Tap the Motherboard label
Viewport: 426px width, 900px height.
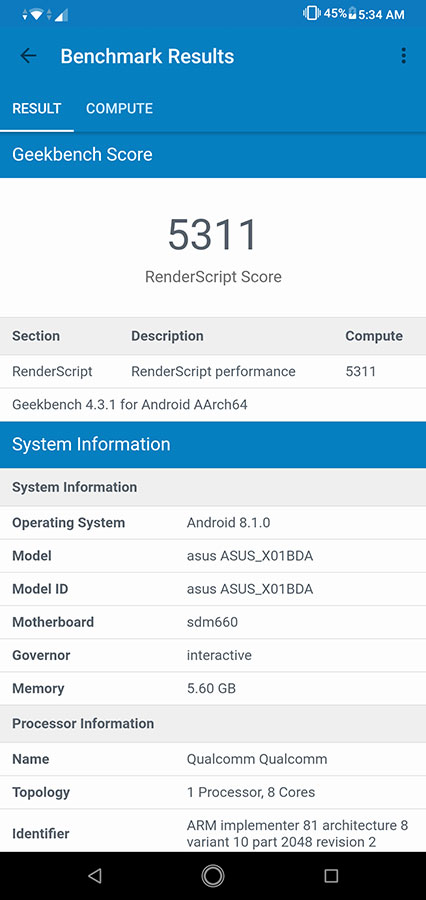point(53,622)
